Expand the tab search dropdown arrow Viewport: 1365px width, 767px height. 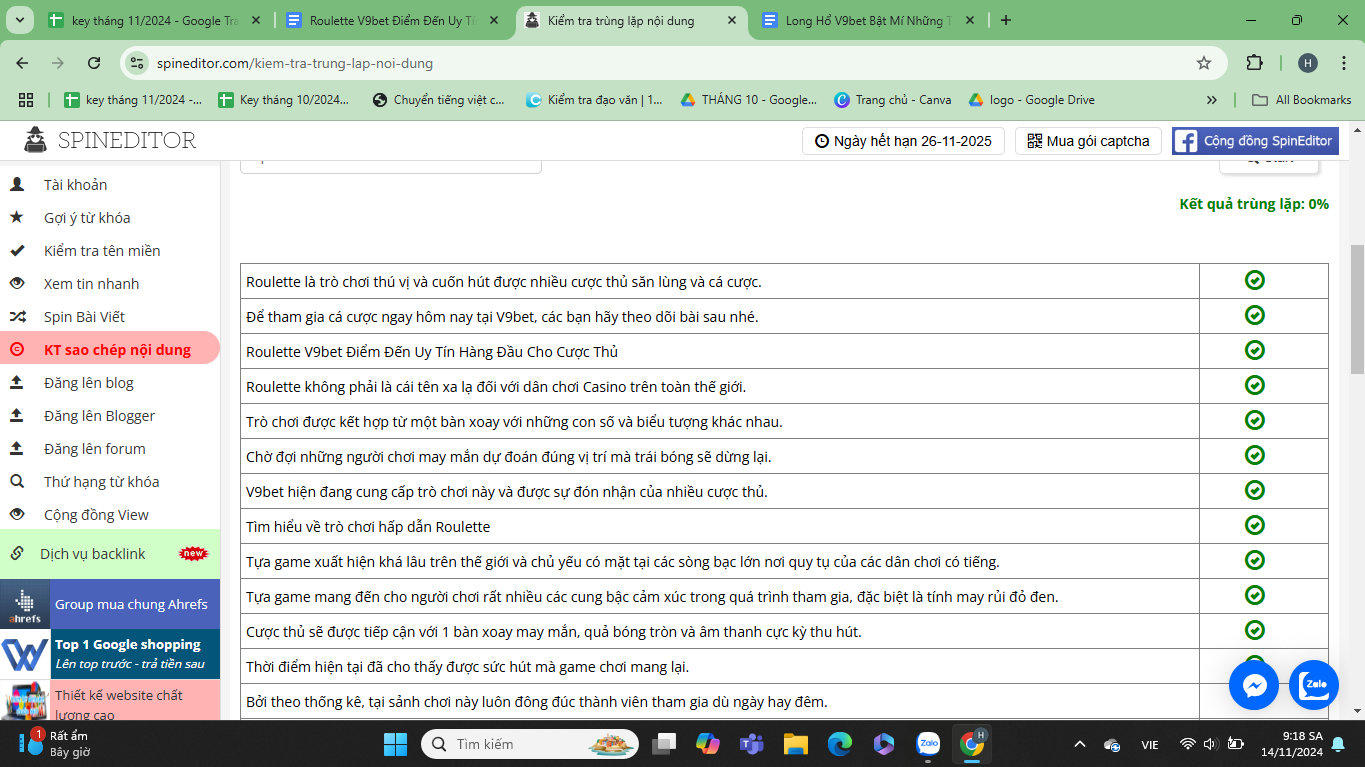(x=19, y=21)
